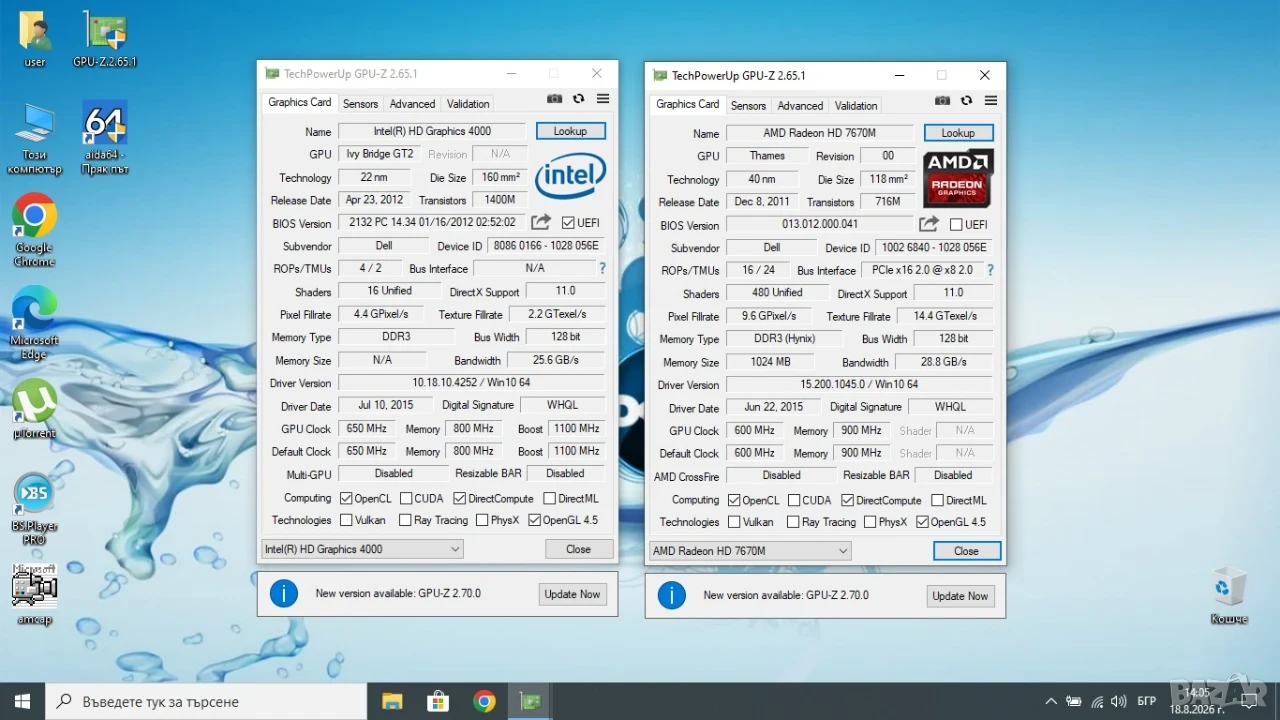Click Lookup for Intel HD Graphics 4000
Screen dimensions: 1280x720
coord(571,131)
